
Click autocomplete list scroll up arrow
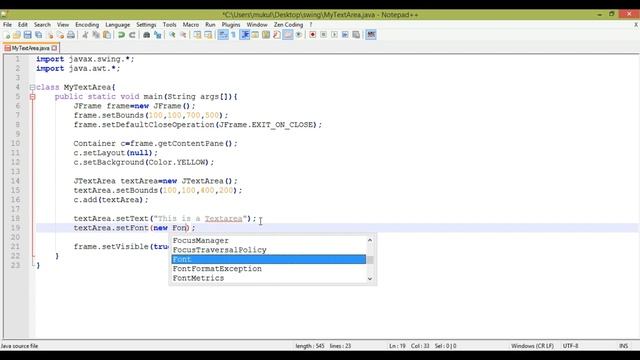pyautogui.click(x=370, y=240)
